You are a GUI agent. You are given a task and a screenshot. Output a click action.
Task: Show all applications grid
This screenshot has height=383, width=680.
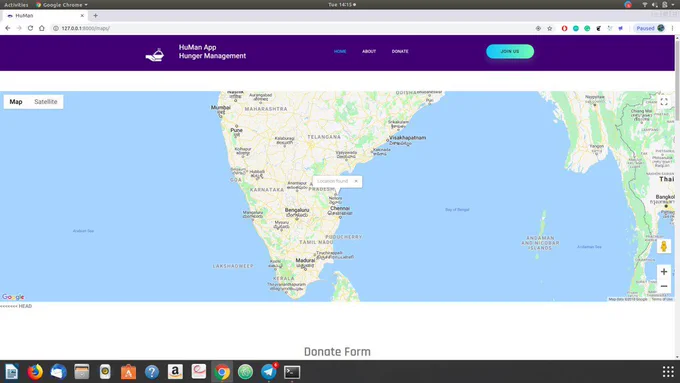coord(668,372)
